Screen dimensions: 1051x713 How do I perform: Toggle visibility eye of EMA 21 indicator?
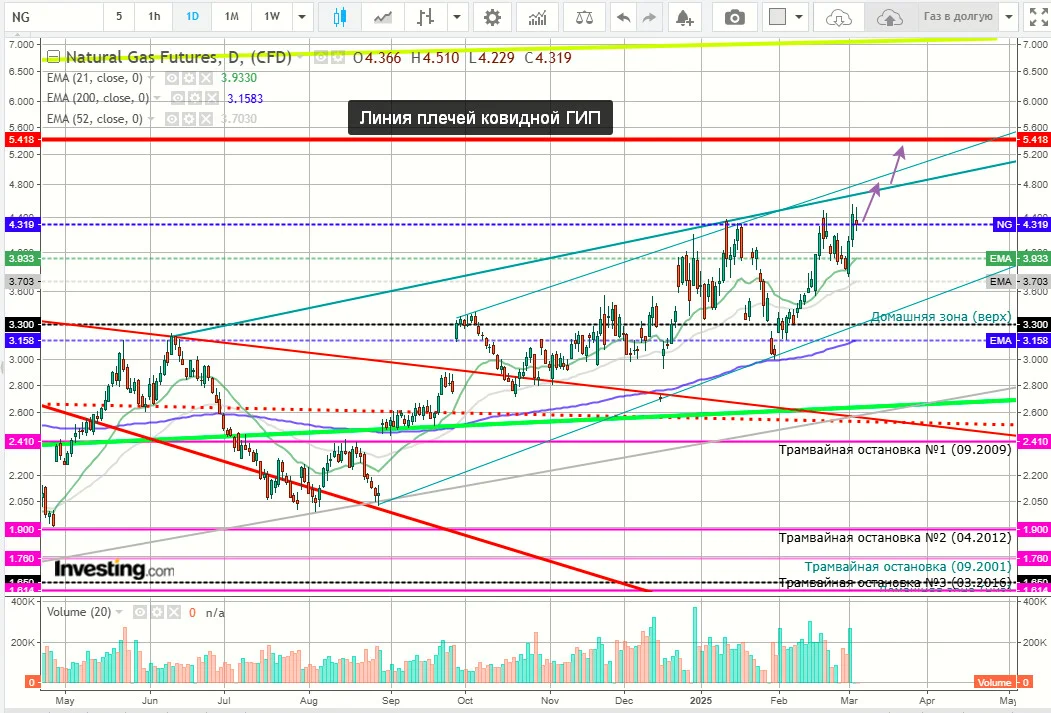pos(172,78)
